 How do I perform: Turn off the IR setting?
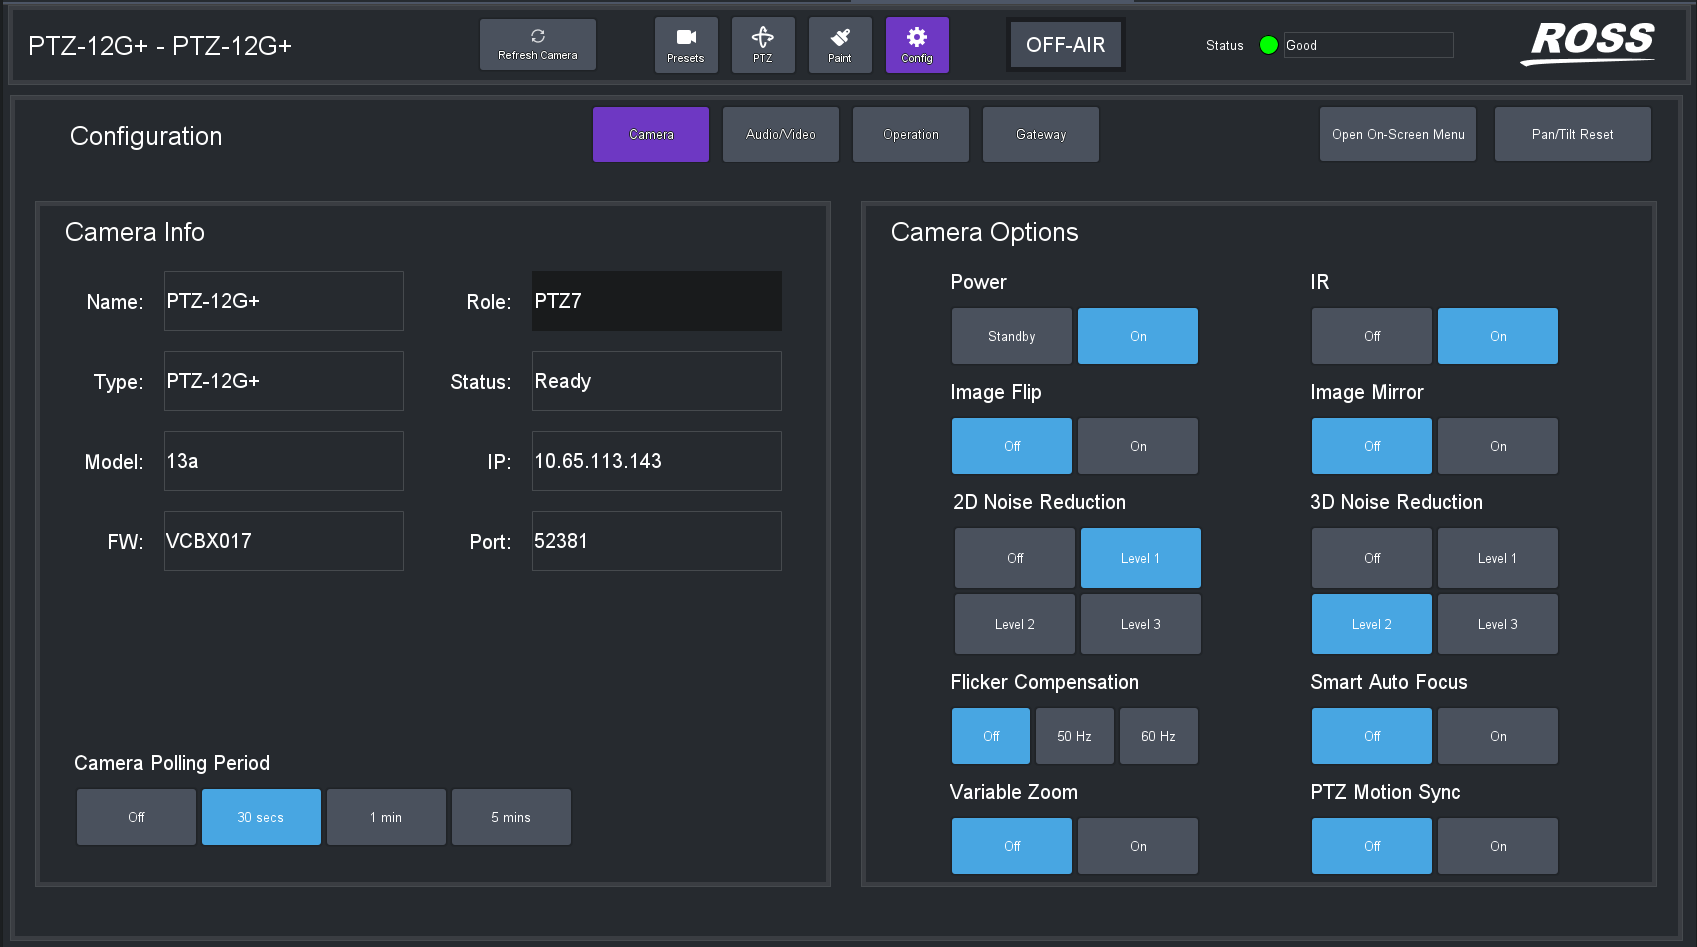pos(1371,336)
